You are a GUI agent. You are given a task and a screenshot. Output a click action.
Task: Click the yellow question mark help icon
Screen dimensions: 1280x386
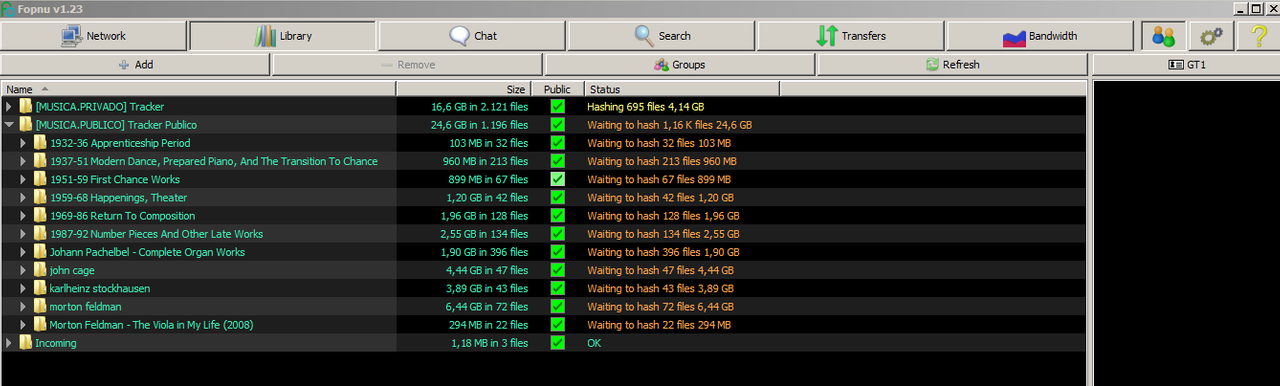1258,36
